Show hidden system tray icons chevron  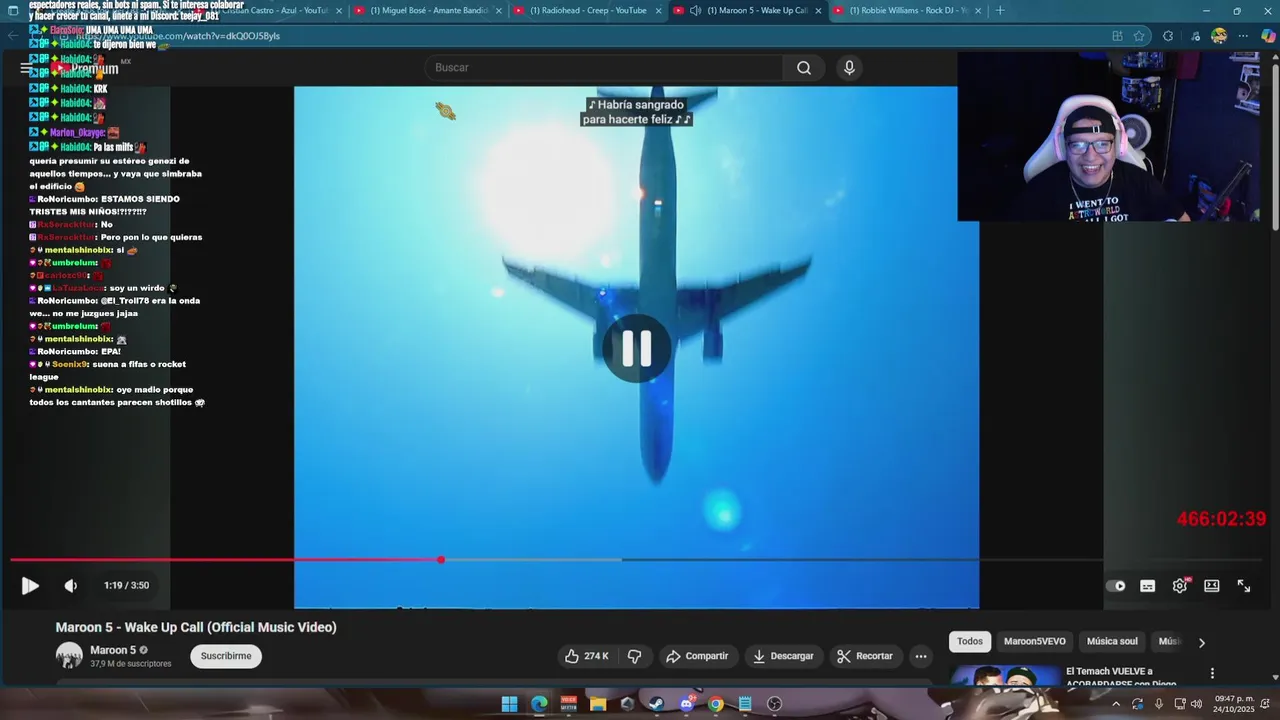click(1116, 704)
